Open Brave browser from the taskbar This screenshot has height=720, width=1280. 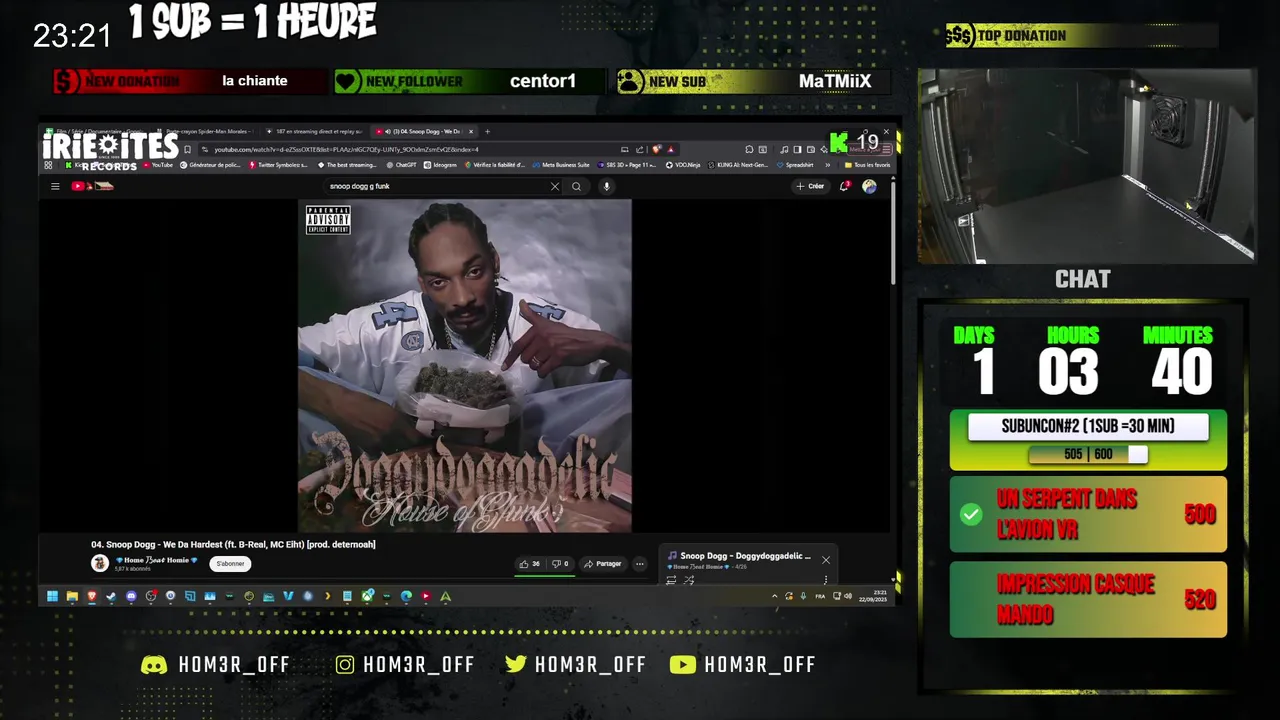click(x=92, y=596)
